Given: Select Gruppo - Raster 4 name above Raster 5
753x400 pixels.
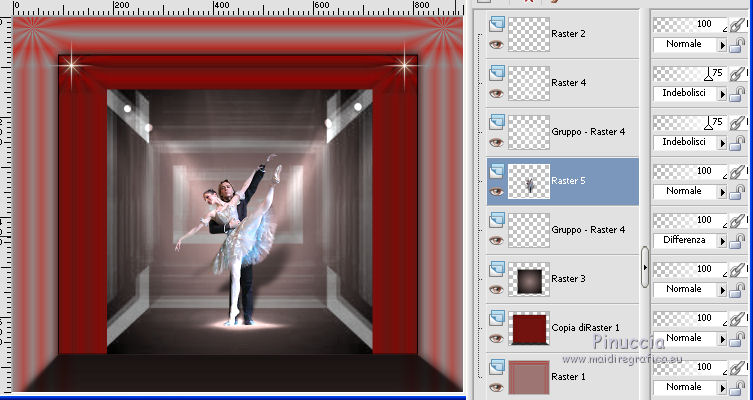Looking at the screenshot, I should pos(588,132).
